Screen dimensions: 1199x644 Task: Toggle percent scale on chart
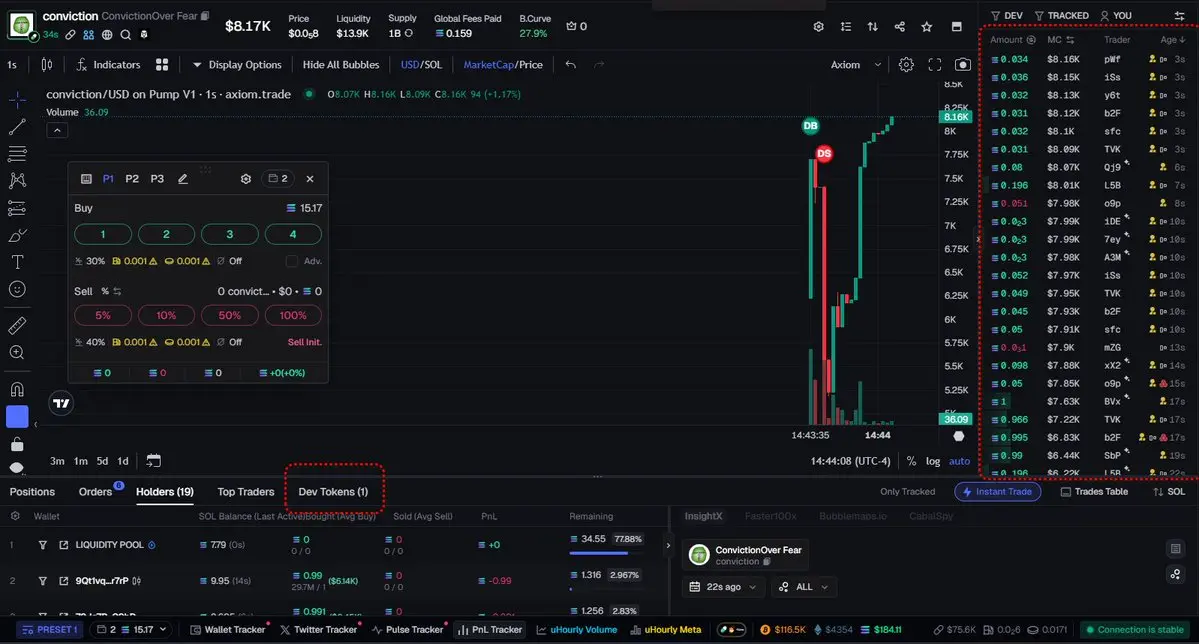click(911, 461)
